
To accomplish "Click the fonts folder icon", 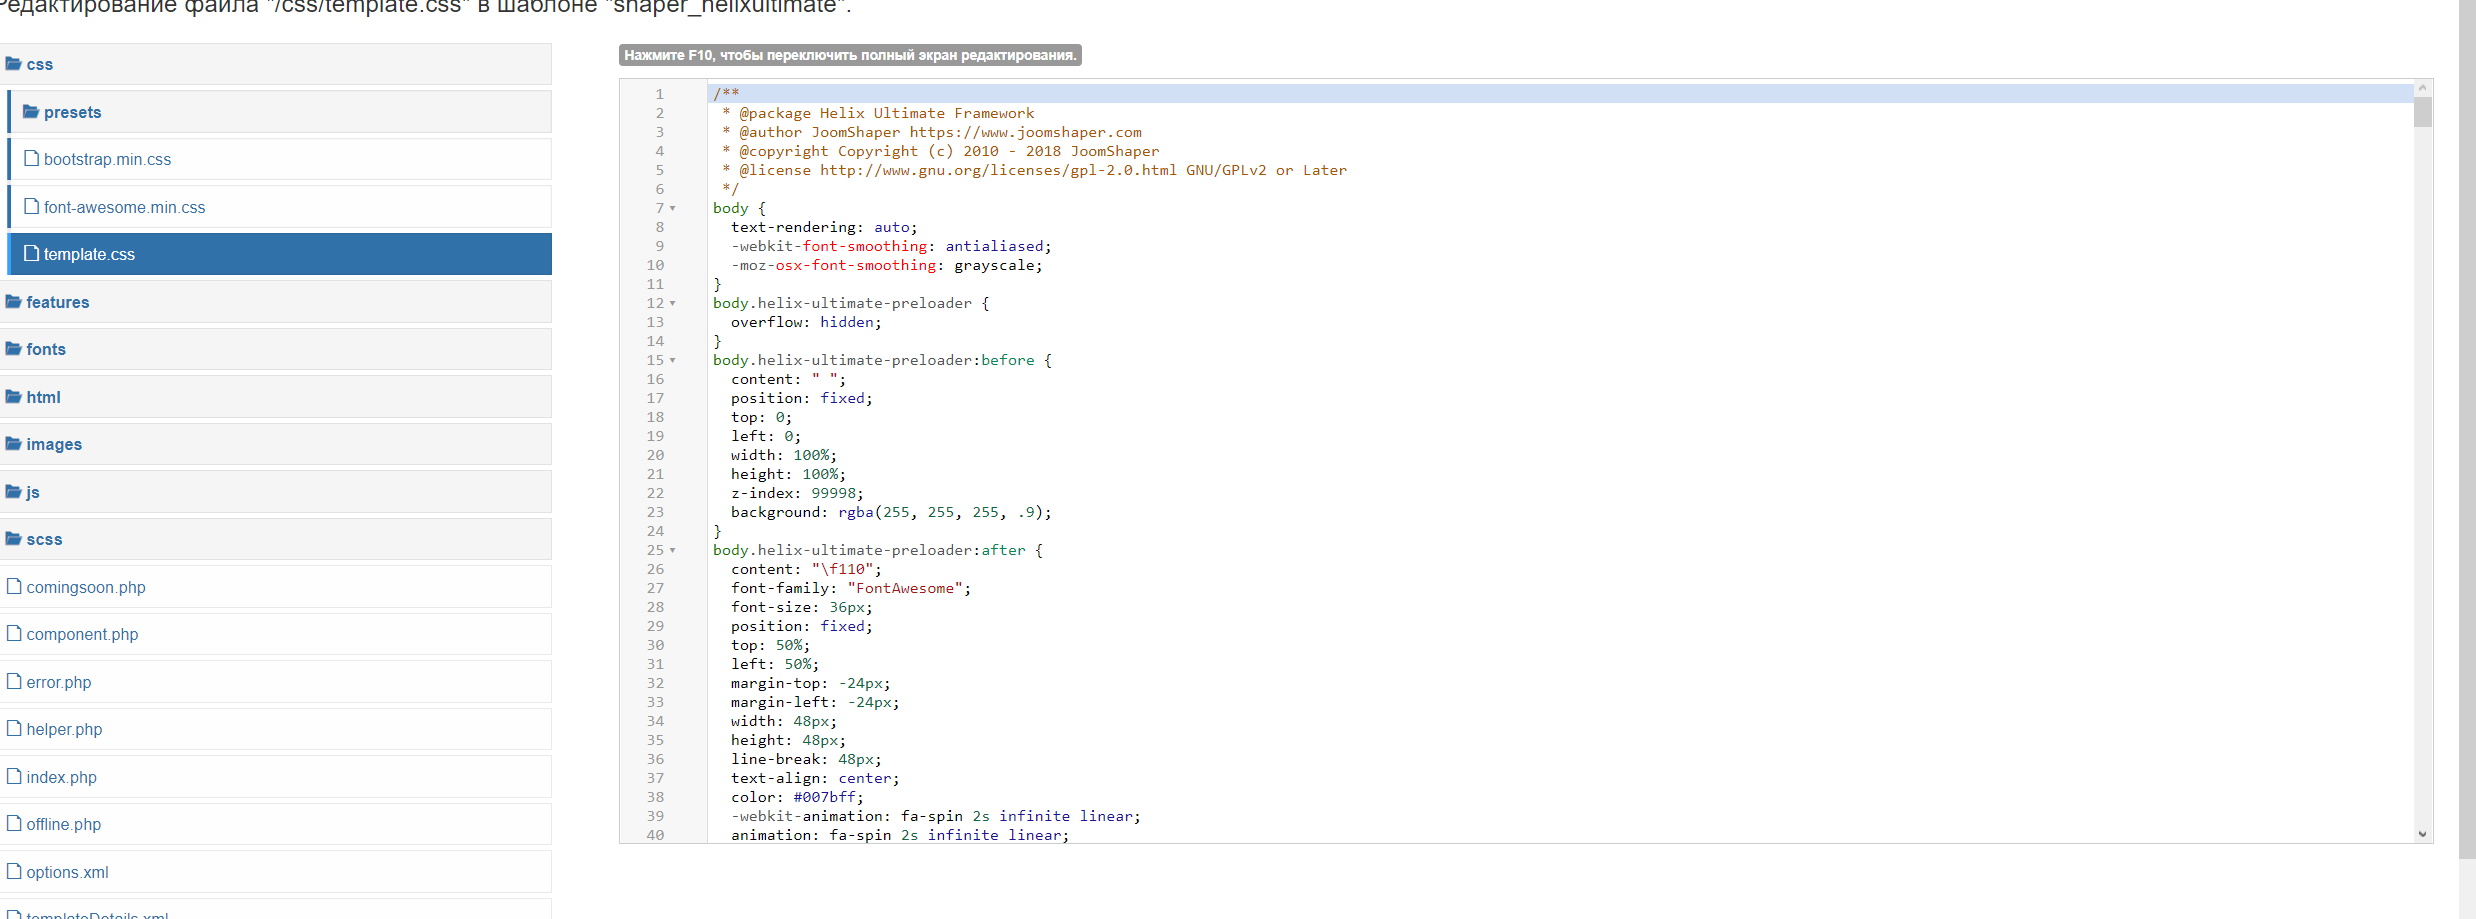I will pos(13,349).
